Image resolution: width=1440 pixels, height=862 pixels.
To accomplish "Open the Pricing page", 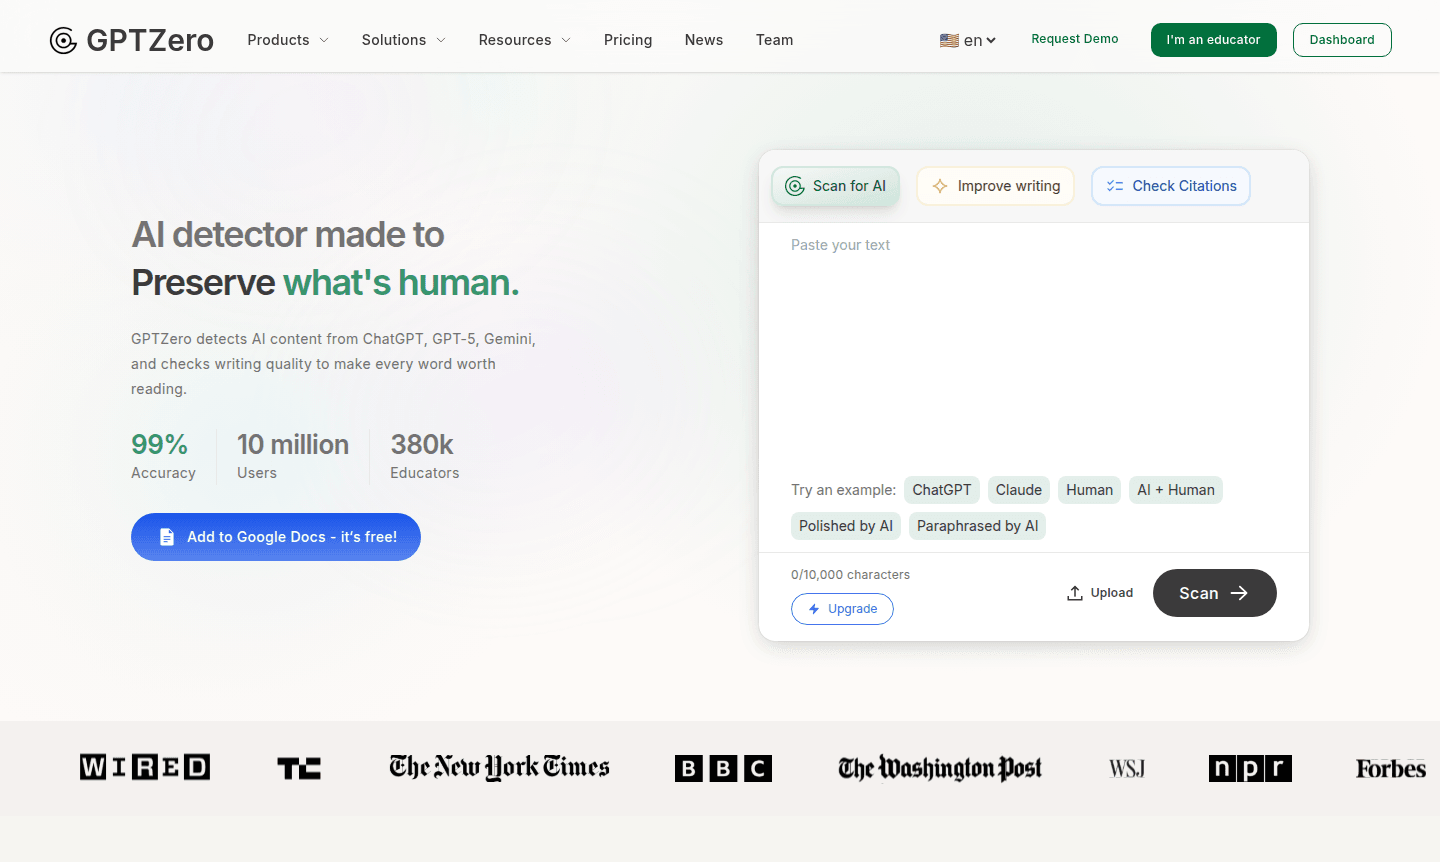I will [x=628, y=40].
